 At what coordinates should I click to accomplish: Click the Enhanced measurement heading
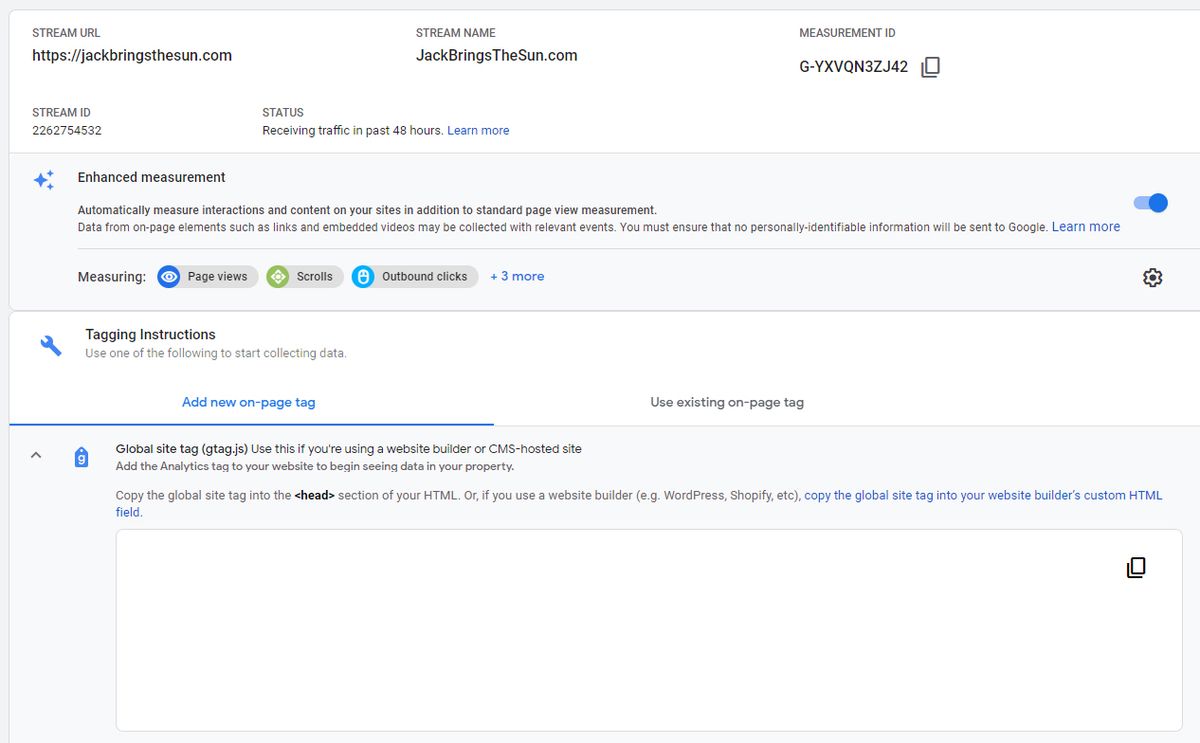coord(152,178)
